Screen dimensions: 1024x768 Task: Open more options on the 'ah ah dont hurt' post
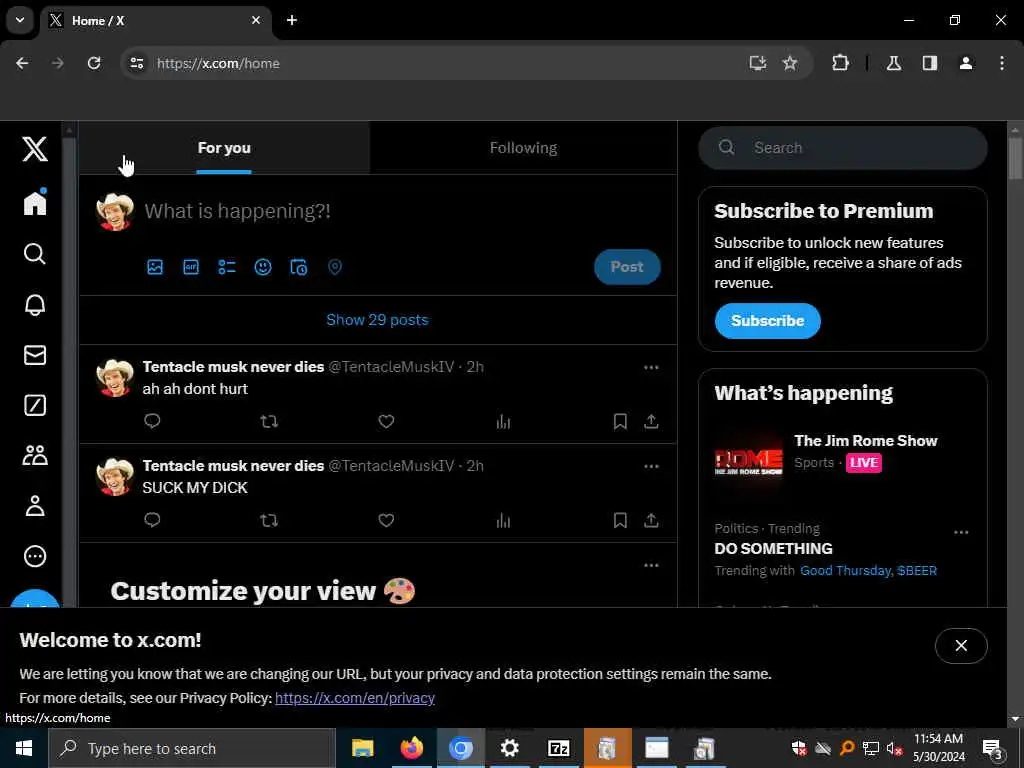[x=651, y=367]
